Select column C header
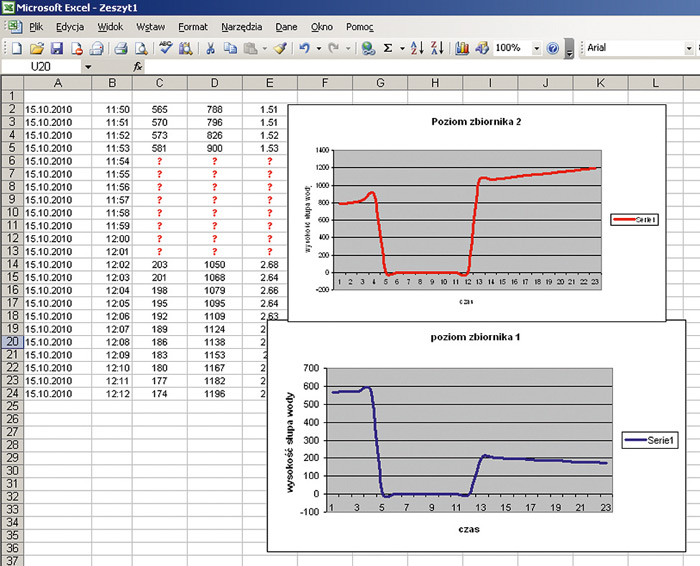The image size is (700, 566). pos(158,83)
